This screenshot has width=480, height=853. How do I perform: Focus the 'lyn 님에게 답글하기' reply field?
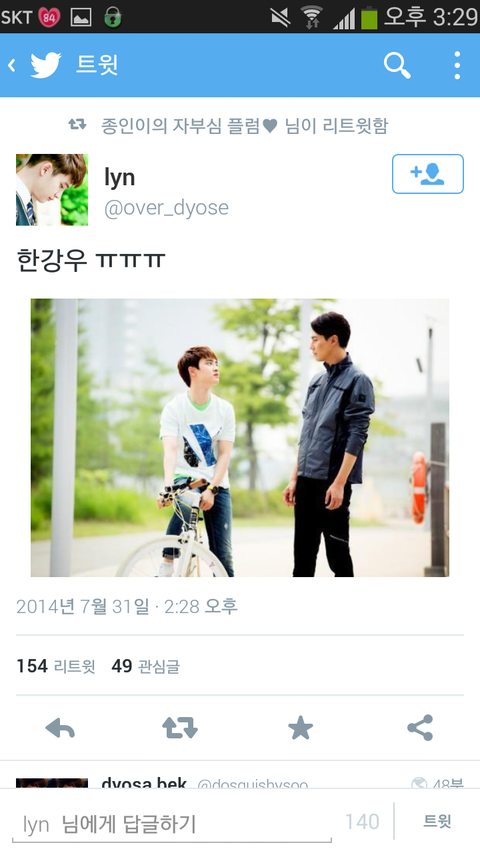(x=171, y=824)
